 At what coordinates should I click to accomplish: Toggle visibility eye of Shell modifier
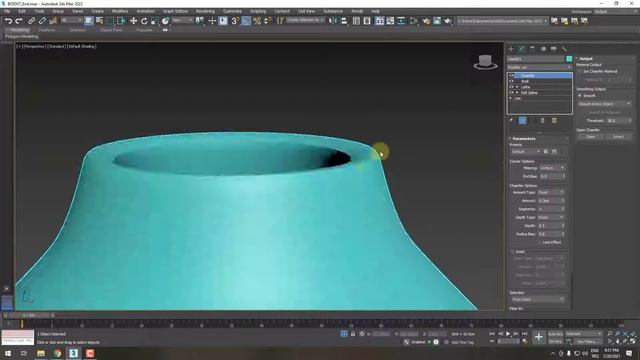[511, 81]
